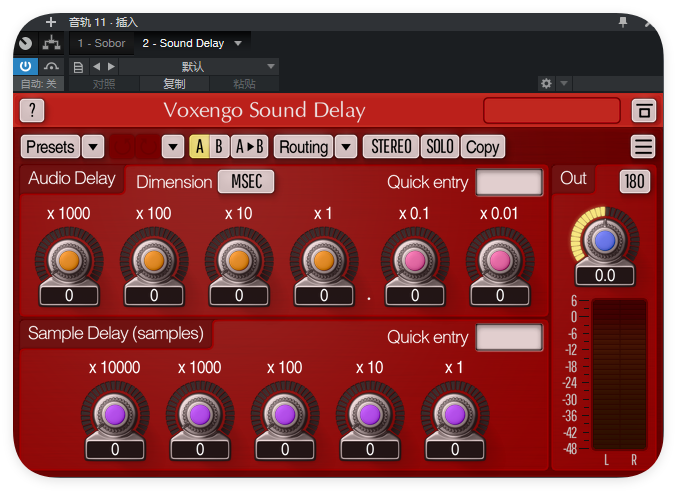Click the Sample Delay x 10 purple knob
Viewport: 677px width, 491px height.
pos(370,415)
